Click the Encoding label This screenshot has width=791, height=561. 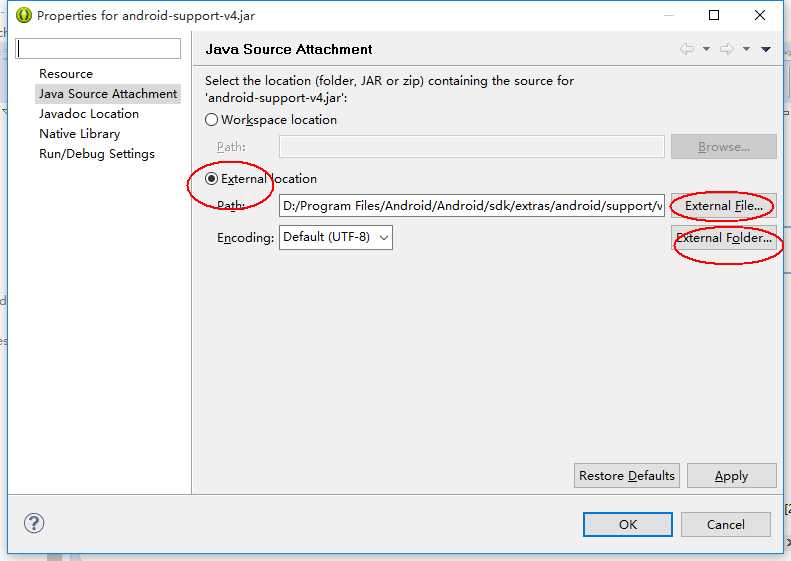(246, 238)
